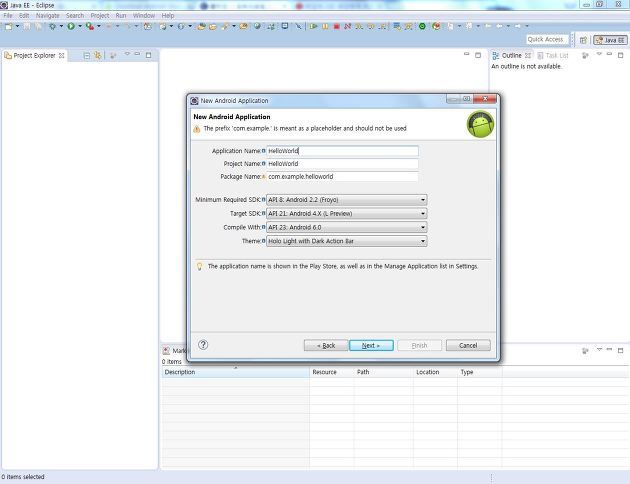Image resolution: width=630 pixels, height=484 pixels.
Task: Open the File menu
Action: 8,16
